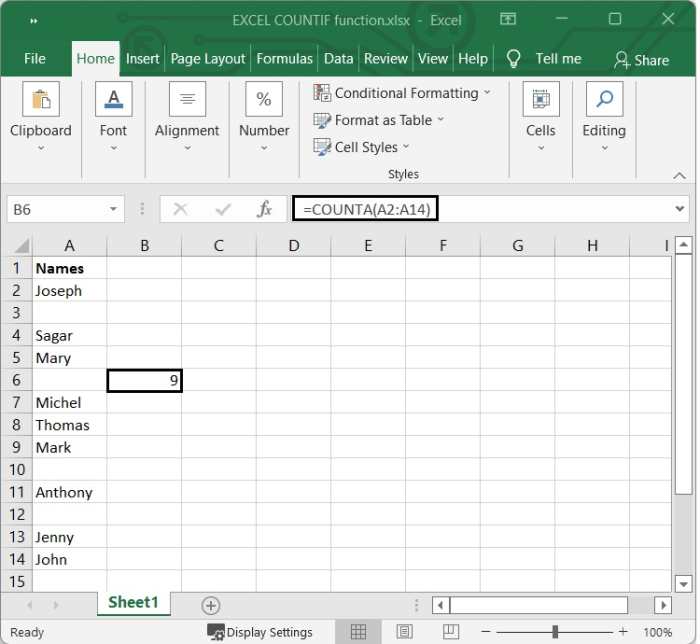The height and width of the screenshot is (644, 700).
Task: Confirm formula entry with checkmark icon
Action: (x=223, y=209)
